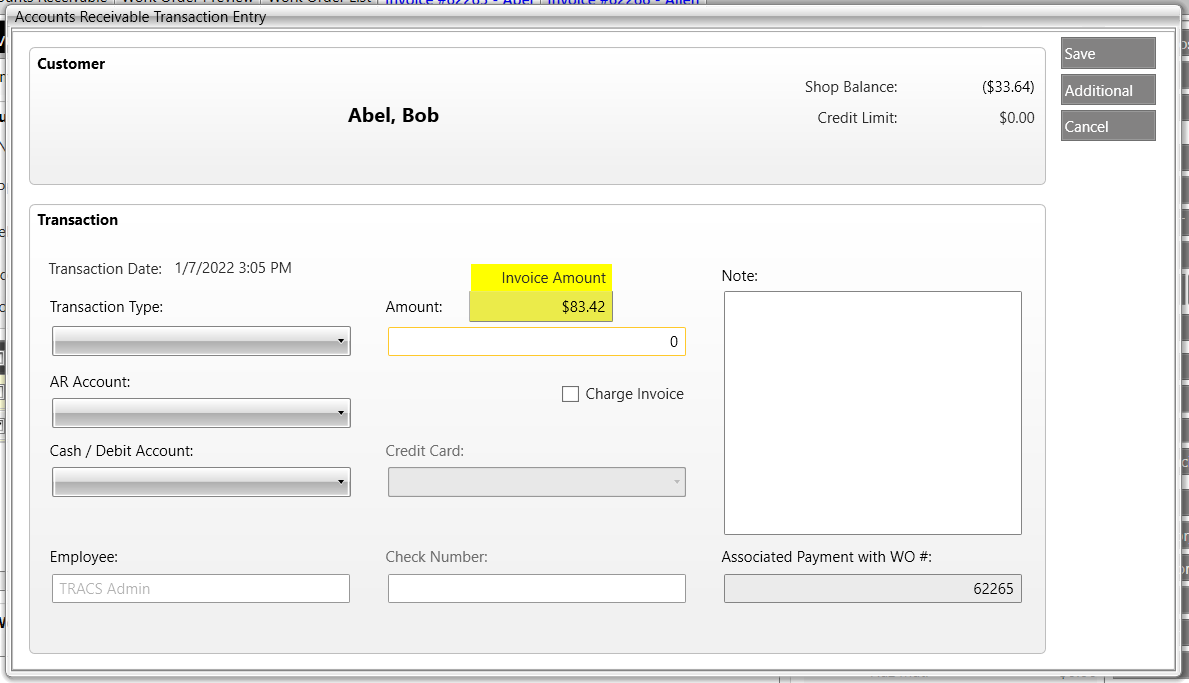Click the Shop Balance value ($33.64)
Viewport: 1189px width, 683px height.
point(1007,87)
